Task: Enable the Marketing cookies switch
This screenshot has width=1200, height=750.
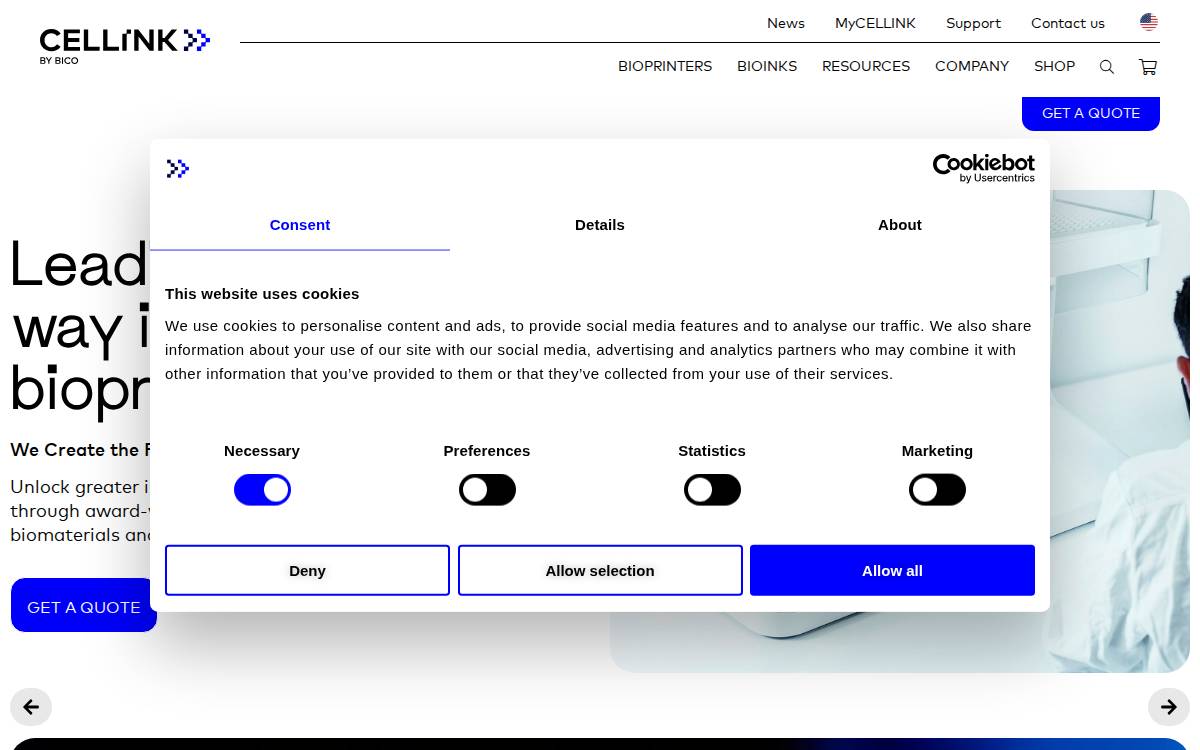Action: pos(937,490)
